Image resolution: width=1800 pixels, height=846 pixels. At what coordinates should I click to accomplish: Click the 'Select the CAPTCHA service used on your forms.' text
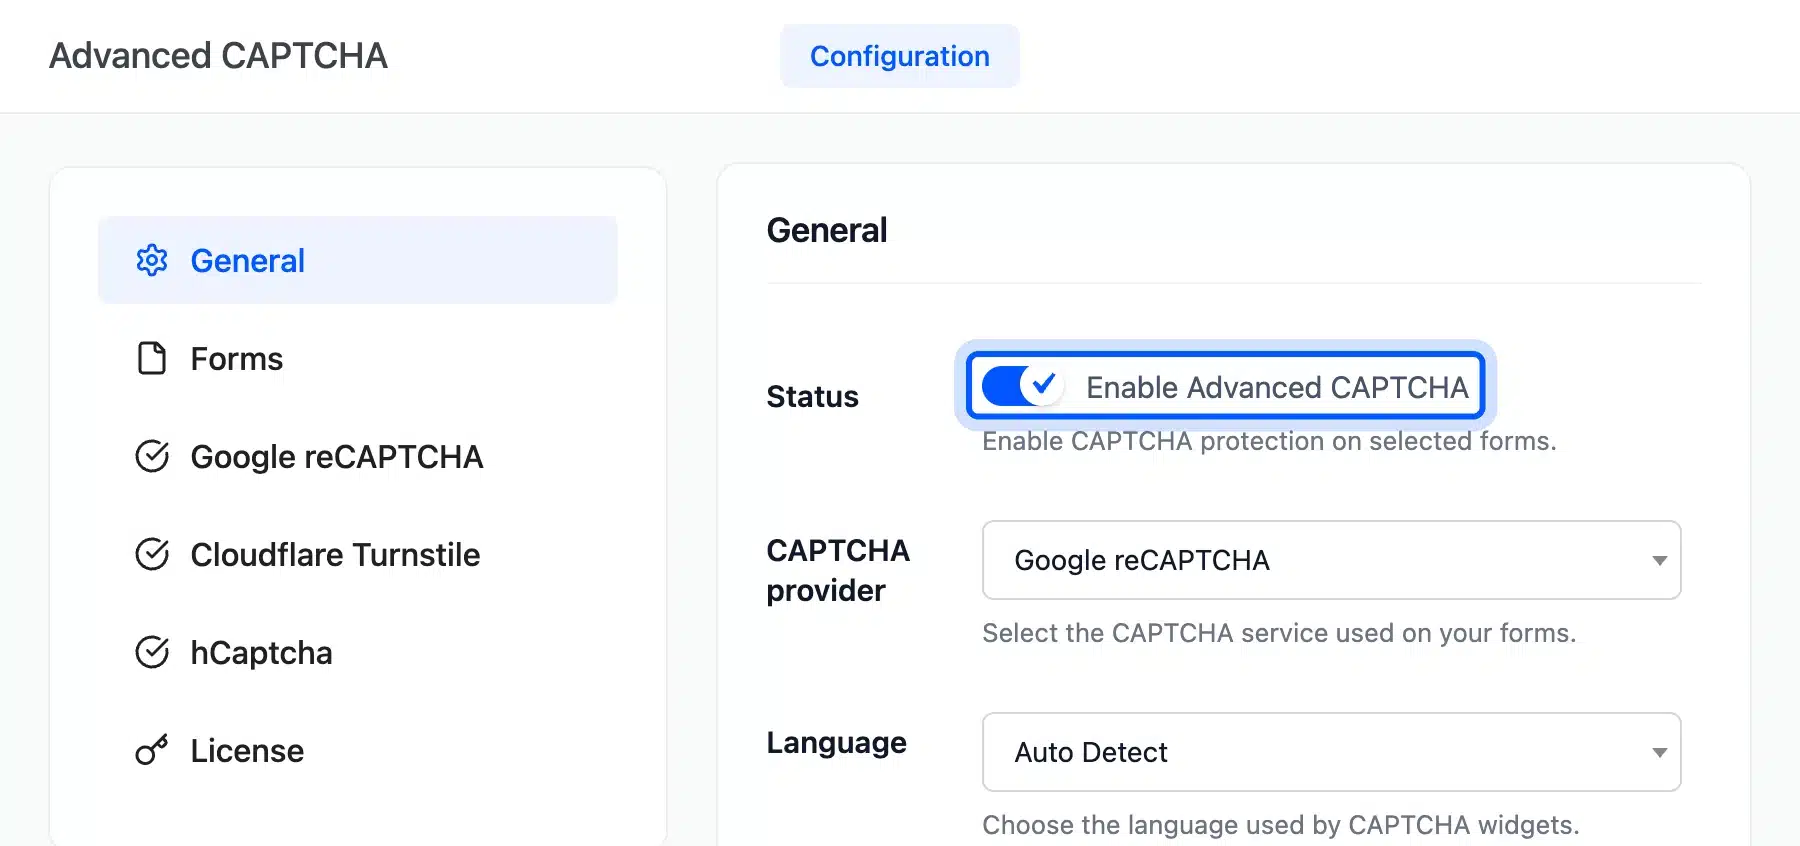[1279, 633]
